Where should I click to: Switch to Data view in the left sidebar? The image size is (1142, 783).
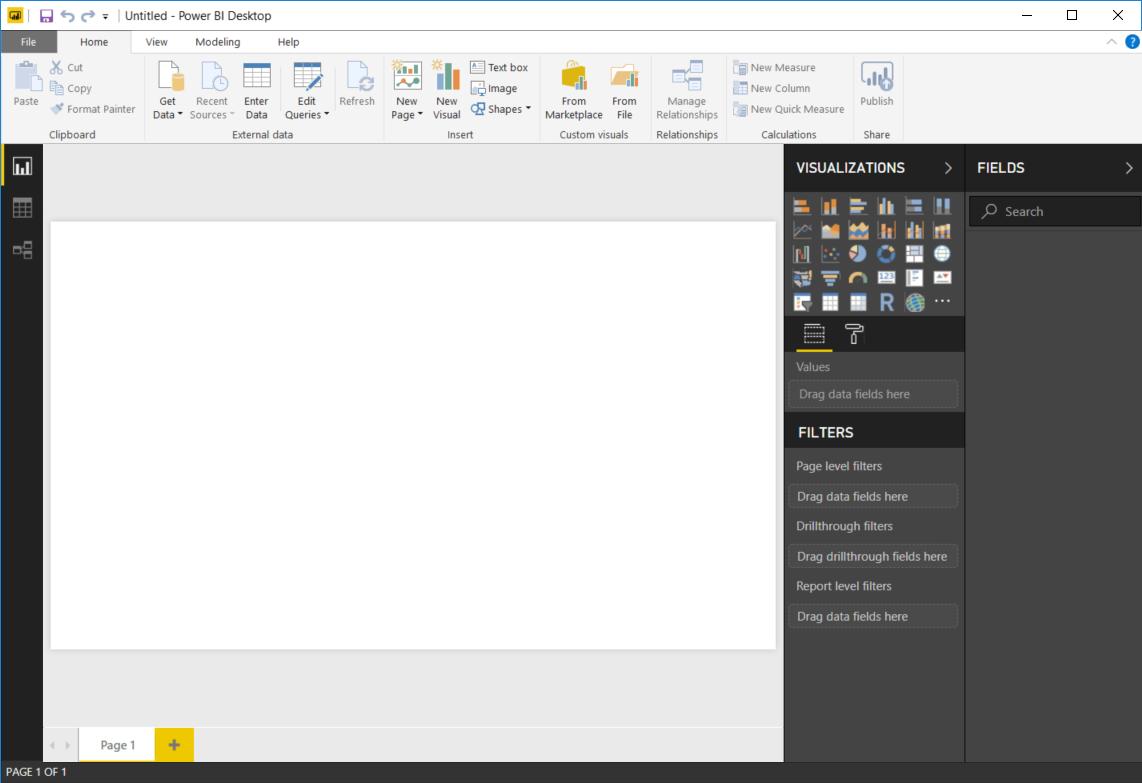pyautogui.click(x=22, y=207)
